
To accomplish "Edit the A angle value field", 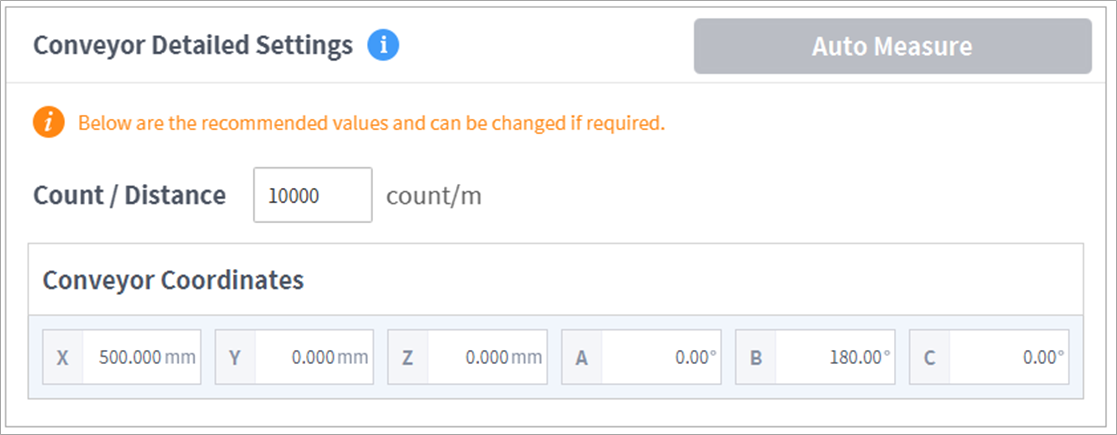I will point(659,357).
